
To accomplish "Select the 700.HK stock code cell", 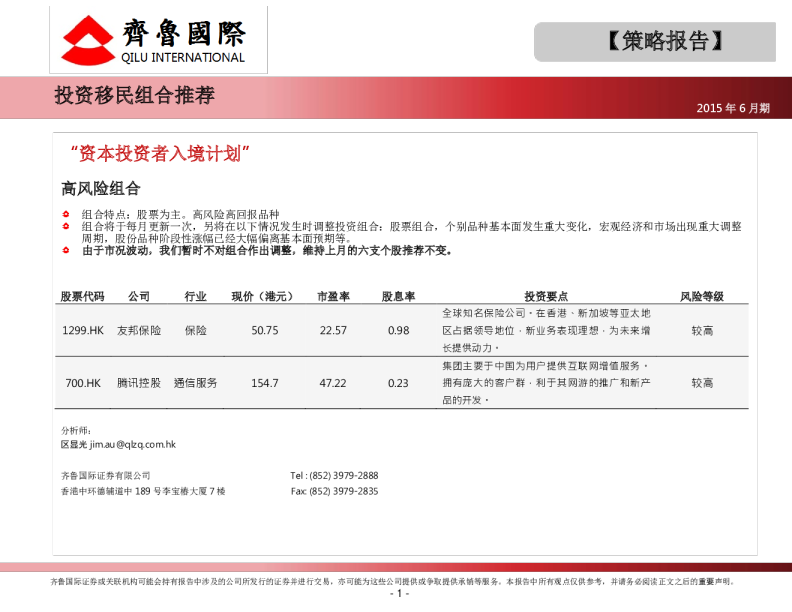I will [x=83, y=383].
